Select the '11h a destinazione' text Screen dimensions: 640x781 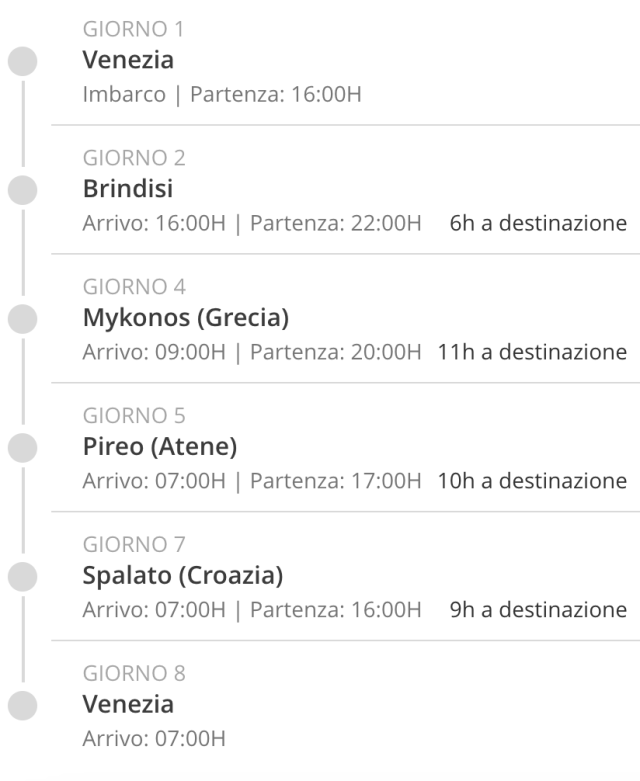coord(532,352)
